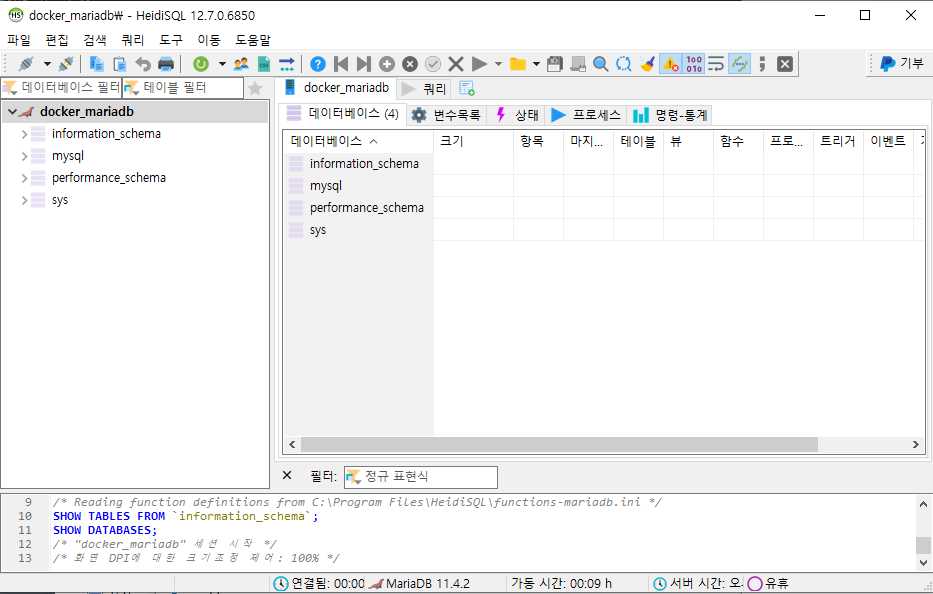The image size is (933, 594).
Task: Expand information_schema in the tree
Action: click(24, 134)
